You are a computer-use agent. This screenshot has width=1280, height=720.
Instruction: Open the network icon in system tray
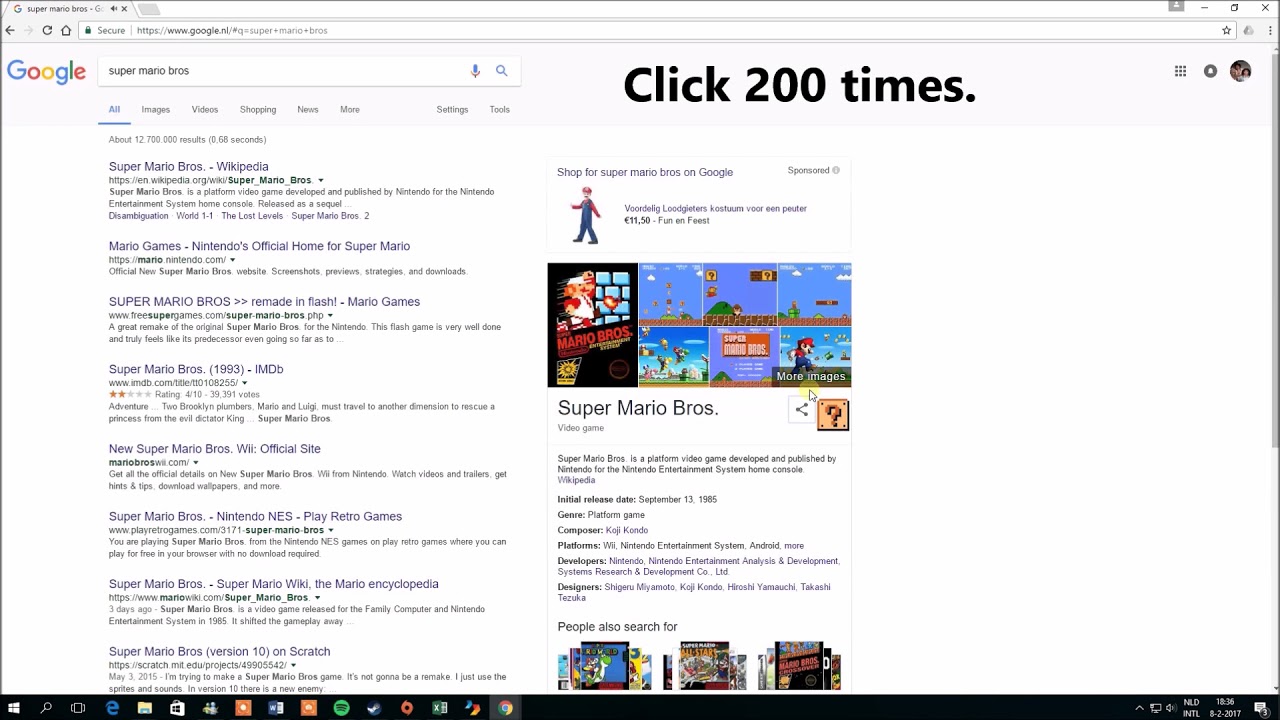(1155, 708)
